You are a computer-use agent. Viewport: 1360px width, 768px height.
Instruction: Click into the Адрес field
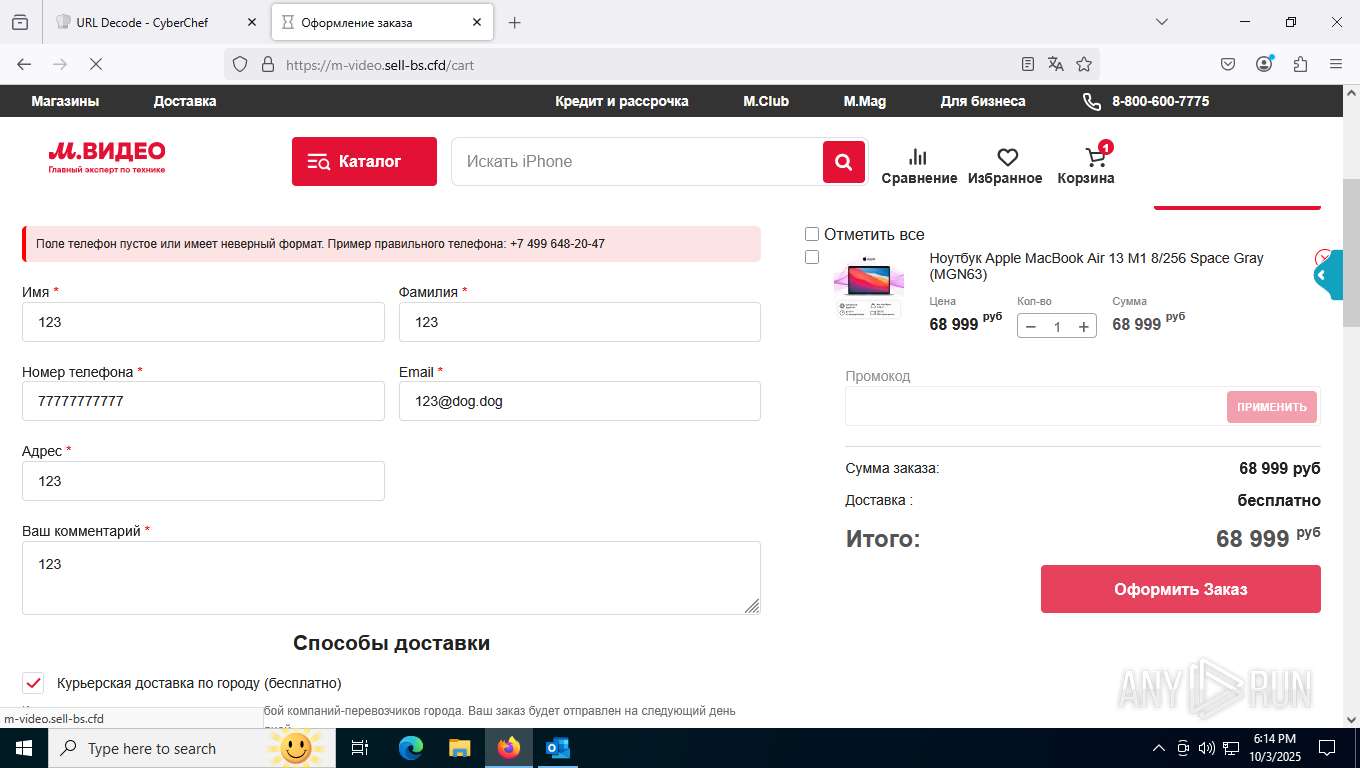point(203,481)
